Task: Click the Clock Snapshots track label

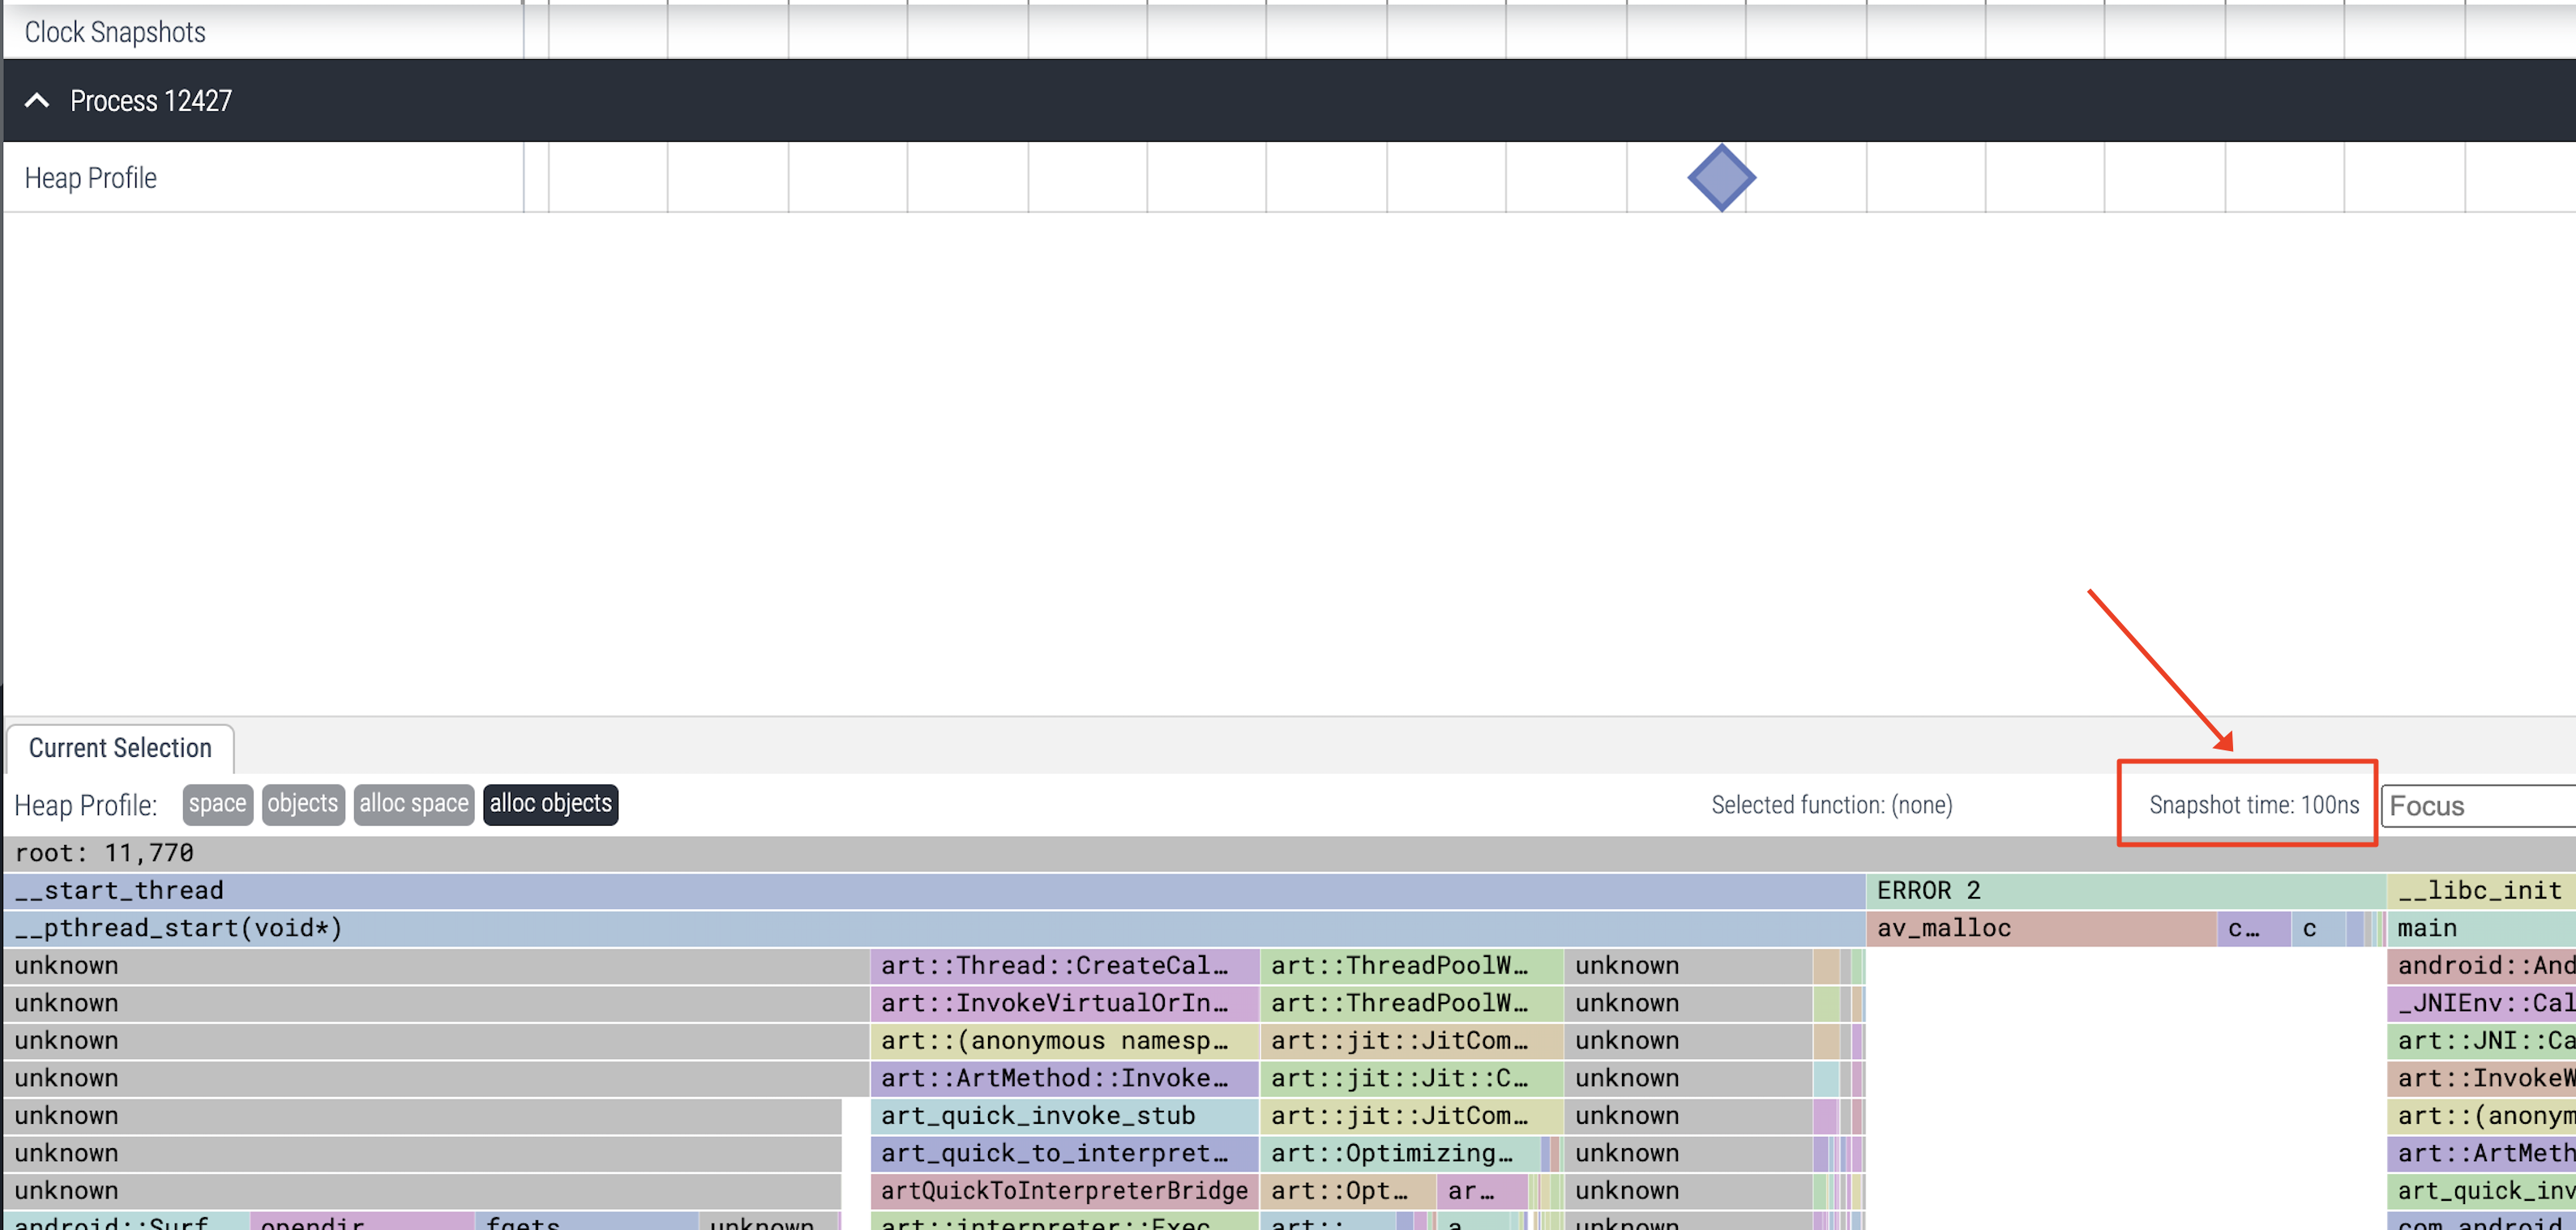Action: [116, 31]
